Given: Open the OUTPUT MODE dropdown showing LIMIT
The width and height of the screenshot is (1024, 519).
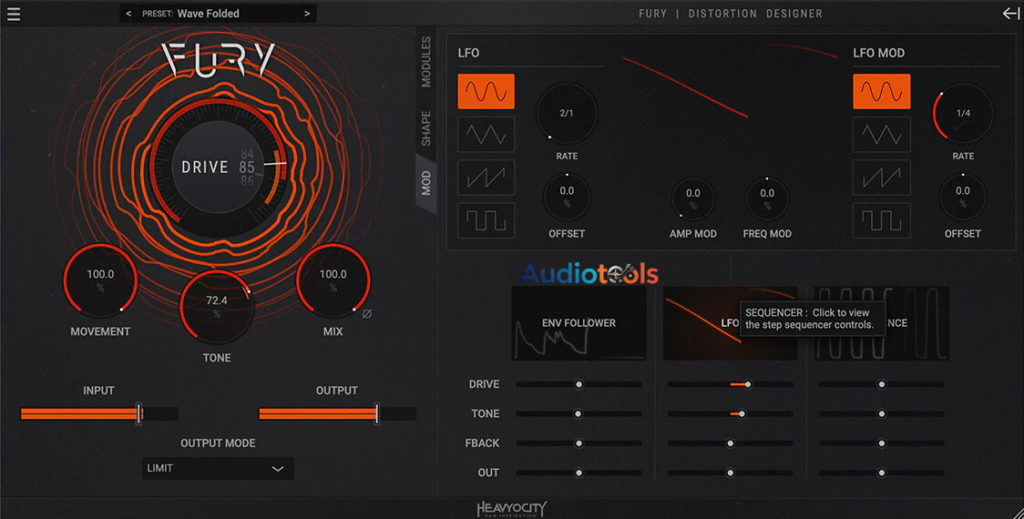Looking at the screenshot, I should 217,468.
